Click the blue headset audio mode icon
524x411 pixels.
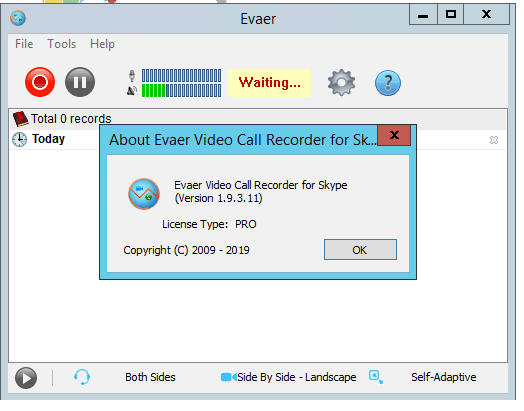[x=82, y=377]
